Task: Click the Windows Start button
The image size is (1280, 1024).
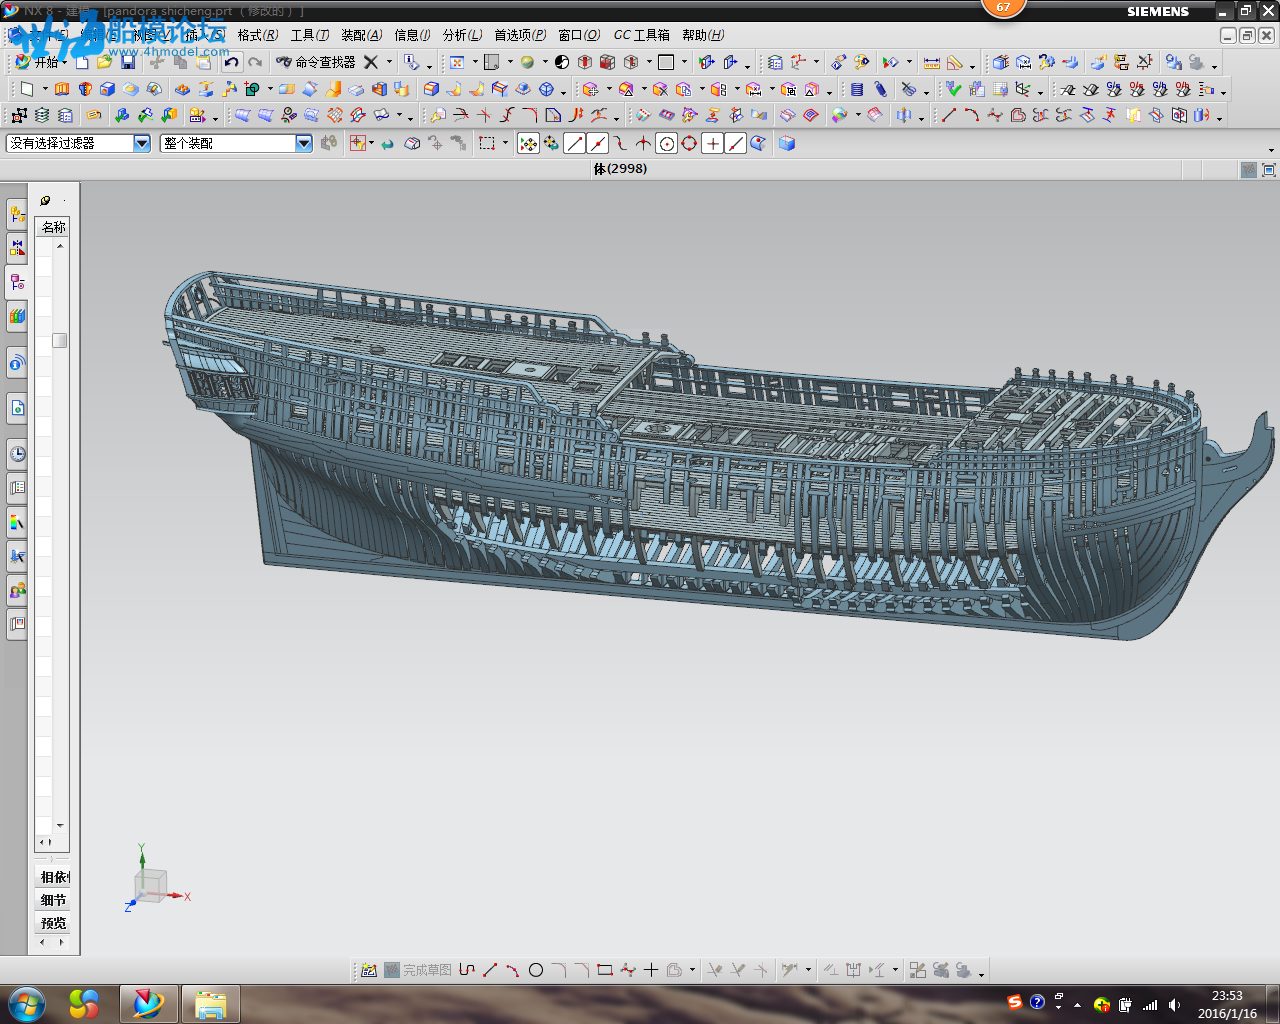Action: tap(26, 1003)
